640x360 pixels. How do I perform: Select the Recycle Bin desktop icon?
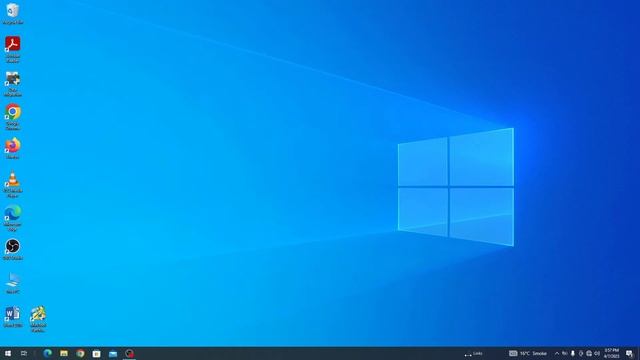click(13, 13)
